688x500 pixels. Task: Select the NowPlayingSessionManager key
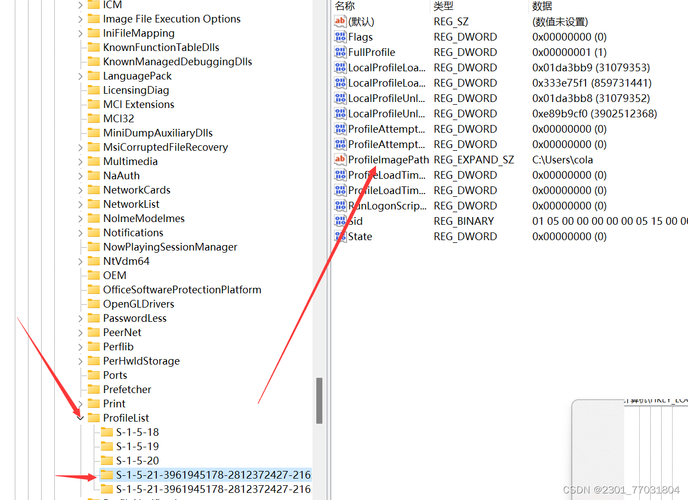point(170,247)
